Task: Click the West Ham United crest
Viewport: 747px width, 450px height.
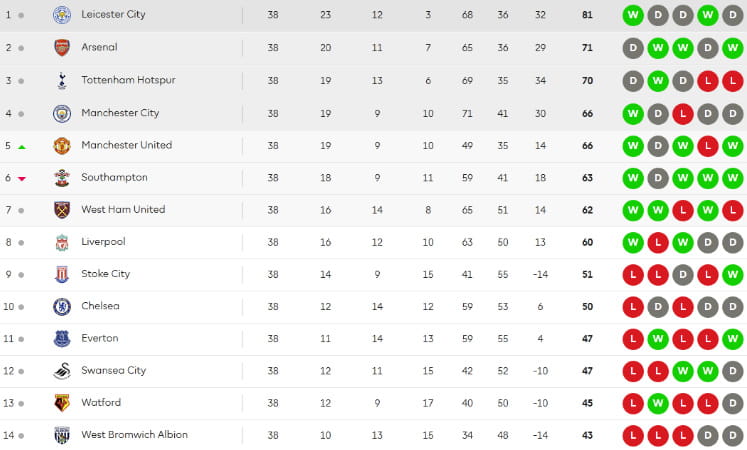Action: (x=62, y=210)
